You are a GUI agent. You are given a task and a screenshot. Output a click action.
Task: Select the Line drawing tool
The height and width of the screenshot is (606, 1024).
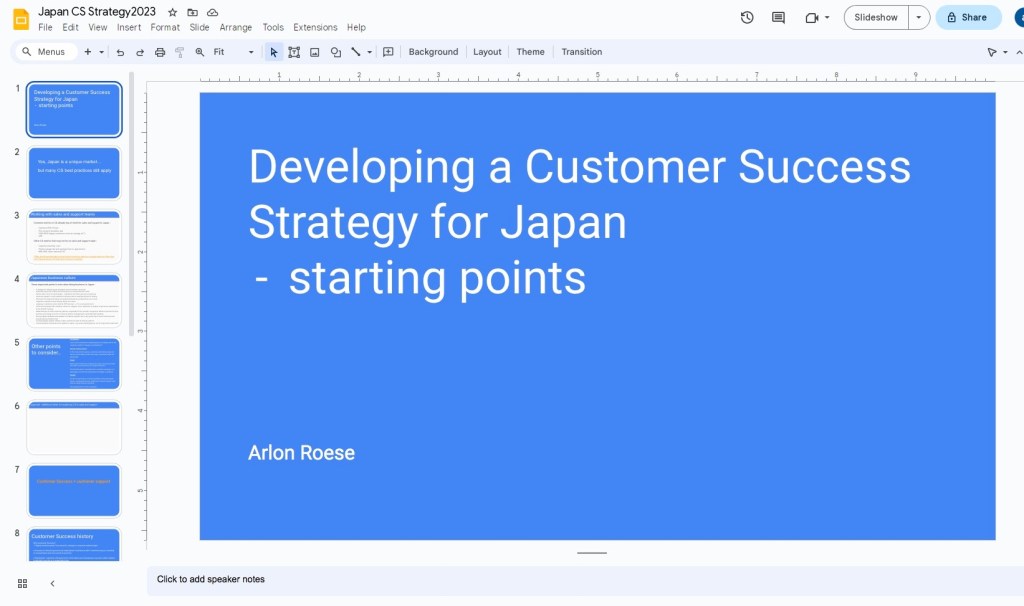point(356,51)
